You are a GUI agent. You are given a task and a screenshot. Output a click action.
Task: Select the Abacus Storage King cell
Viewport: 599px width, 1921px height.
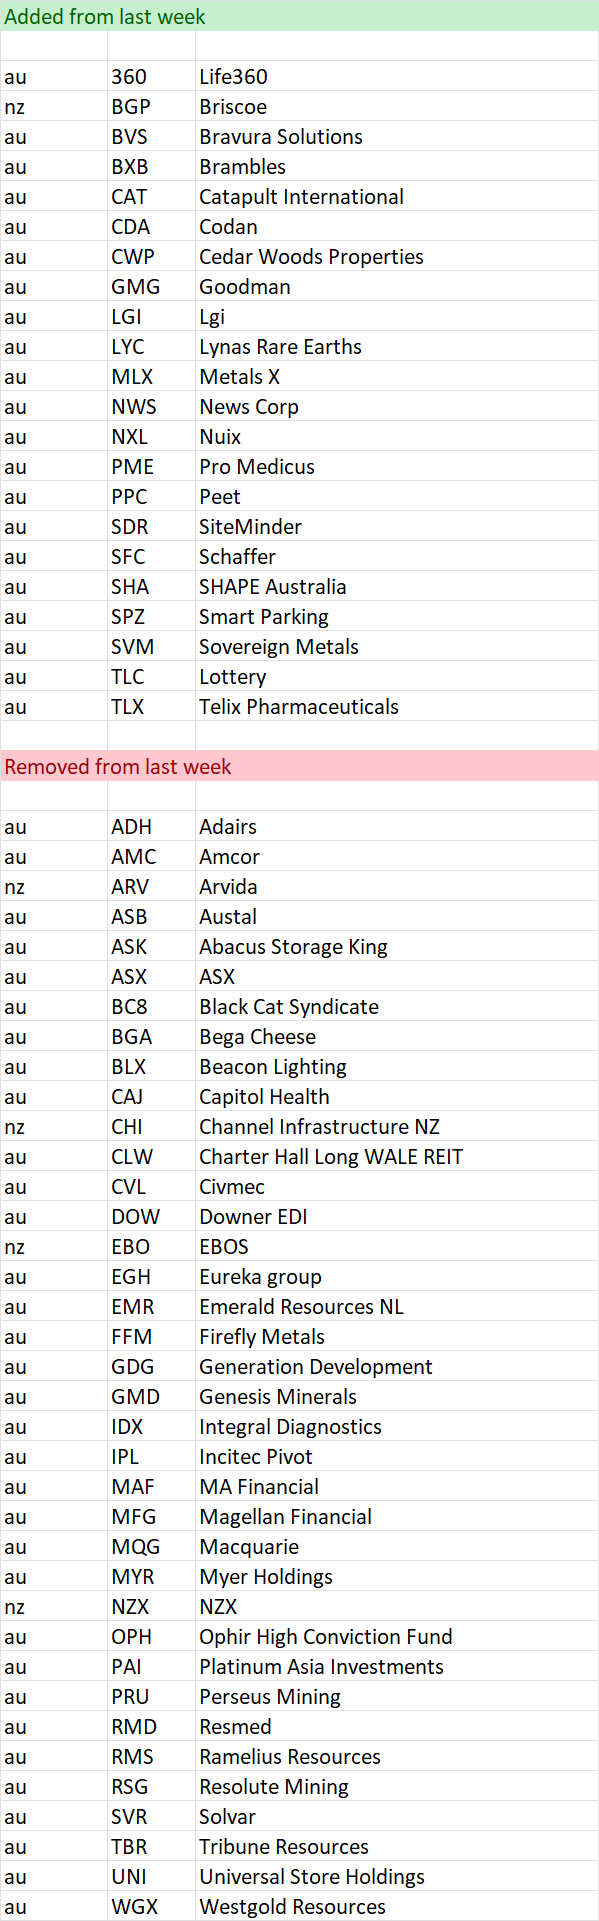tap(397, 946)
